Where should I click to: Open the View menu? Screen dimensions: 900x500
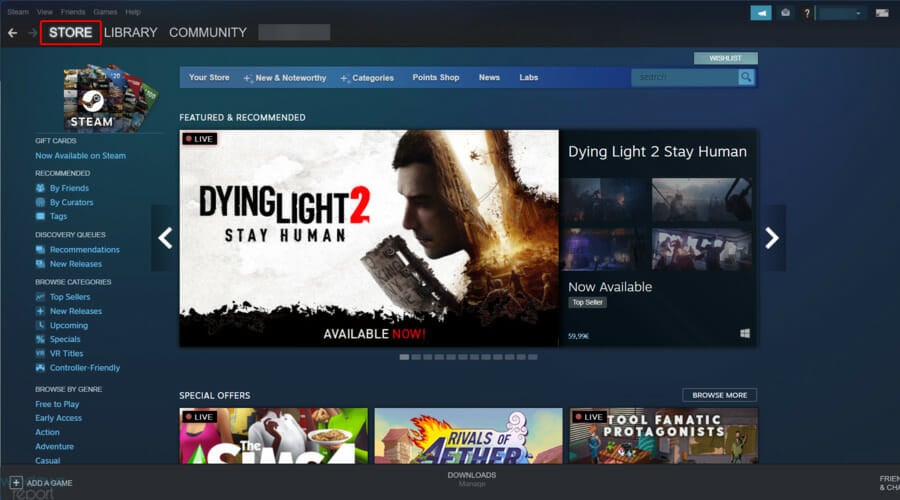click(45, 11)
